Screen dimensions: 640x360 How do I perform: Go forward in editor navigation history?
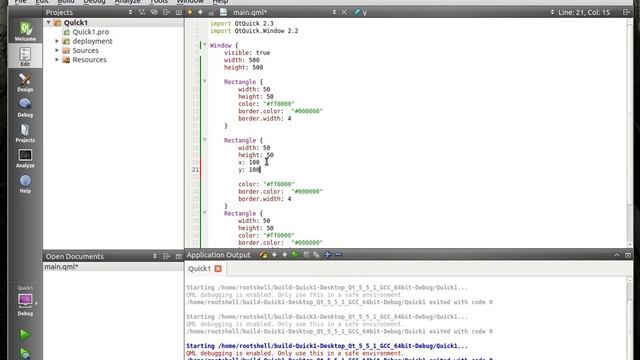click(200, 12)
